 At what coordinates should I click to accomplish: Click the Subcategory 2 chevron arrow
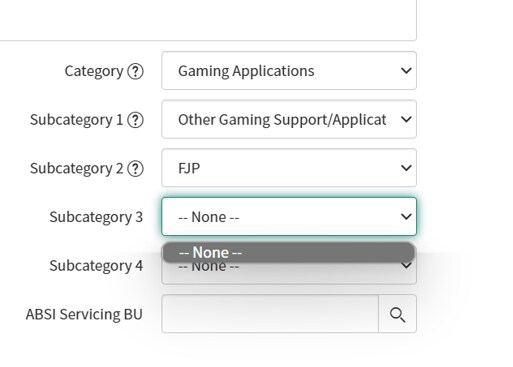[406, 168]
